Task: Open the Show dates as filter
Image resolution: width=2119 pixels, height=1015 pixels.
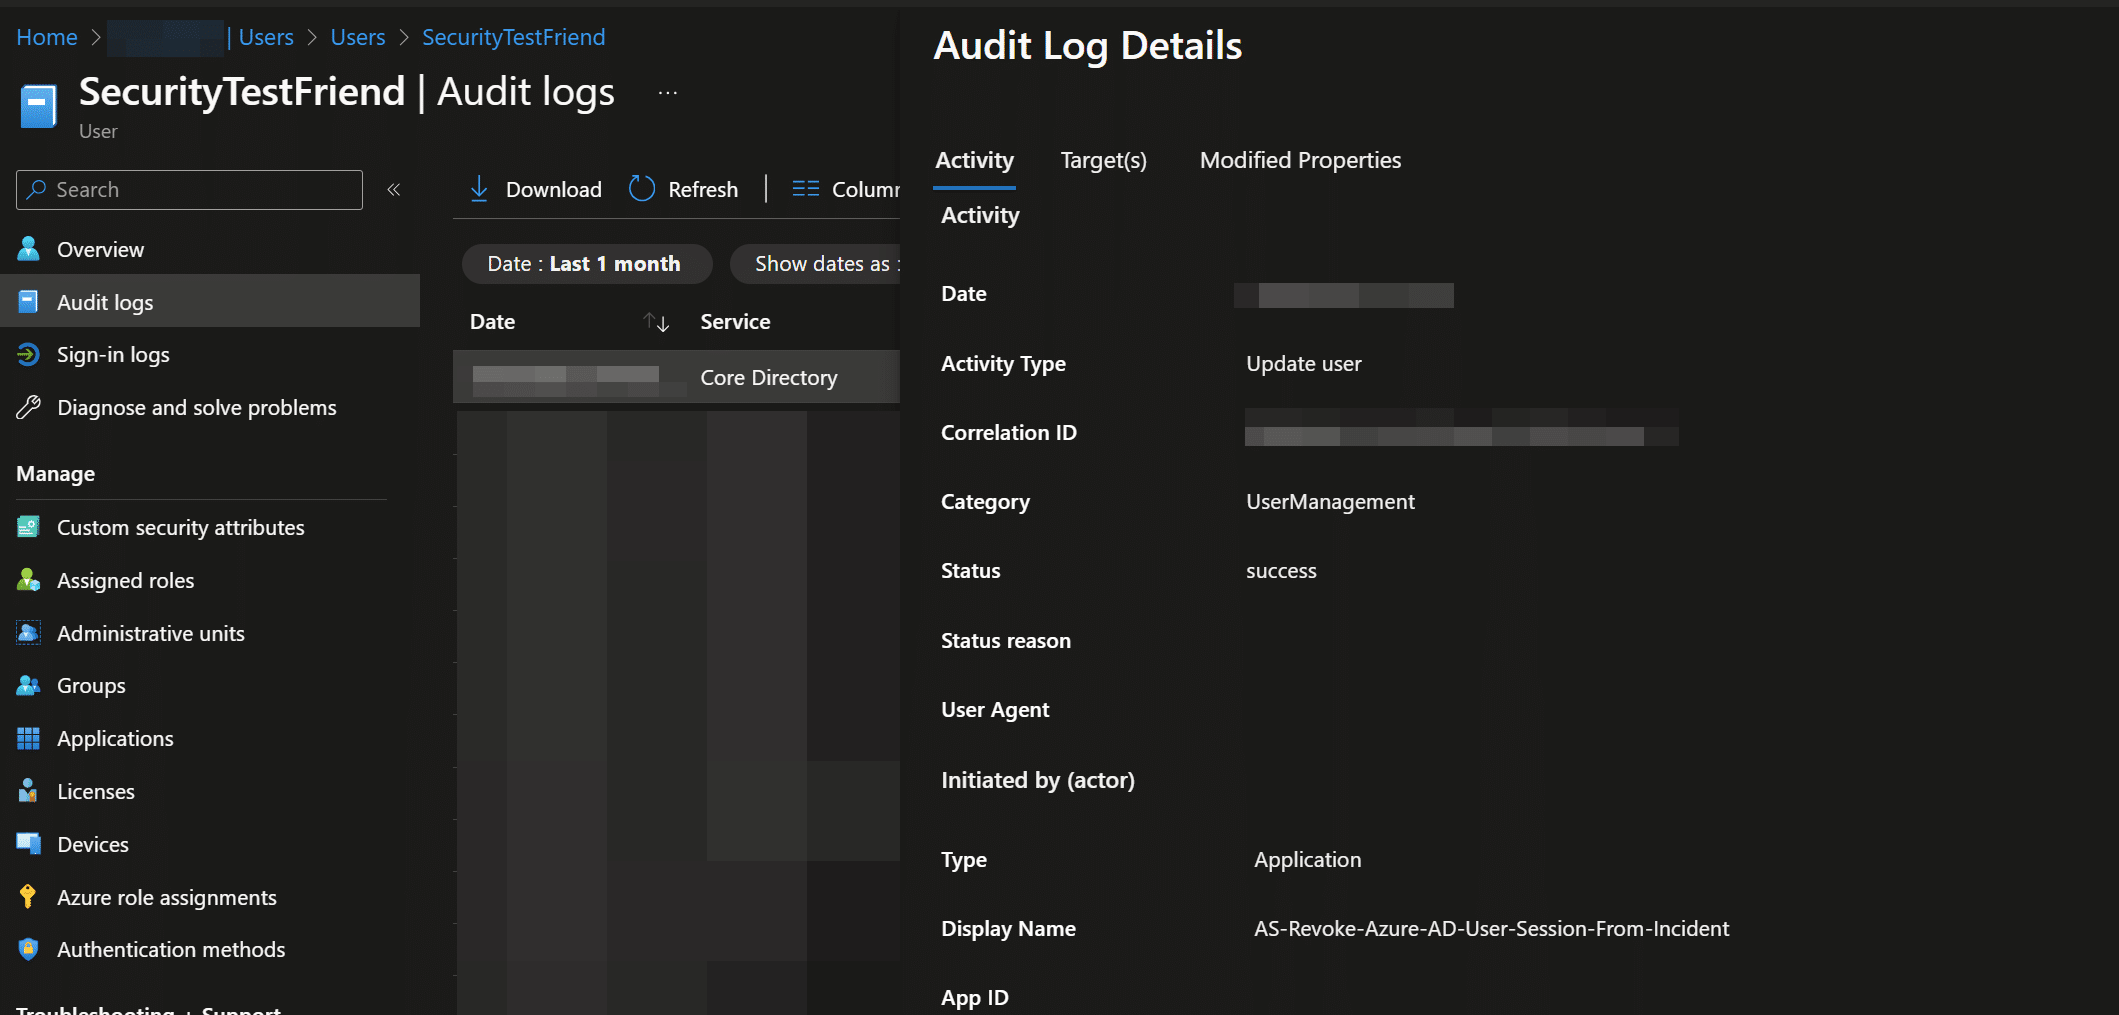Action: click(x=820, y=264)
